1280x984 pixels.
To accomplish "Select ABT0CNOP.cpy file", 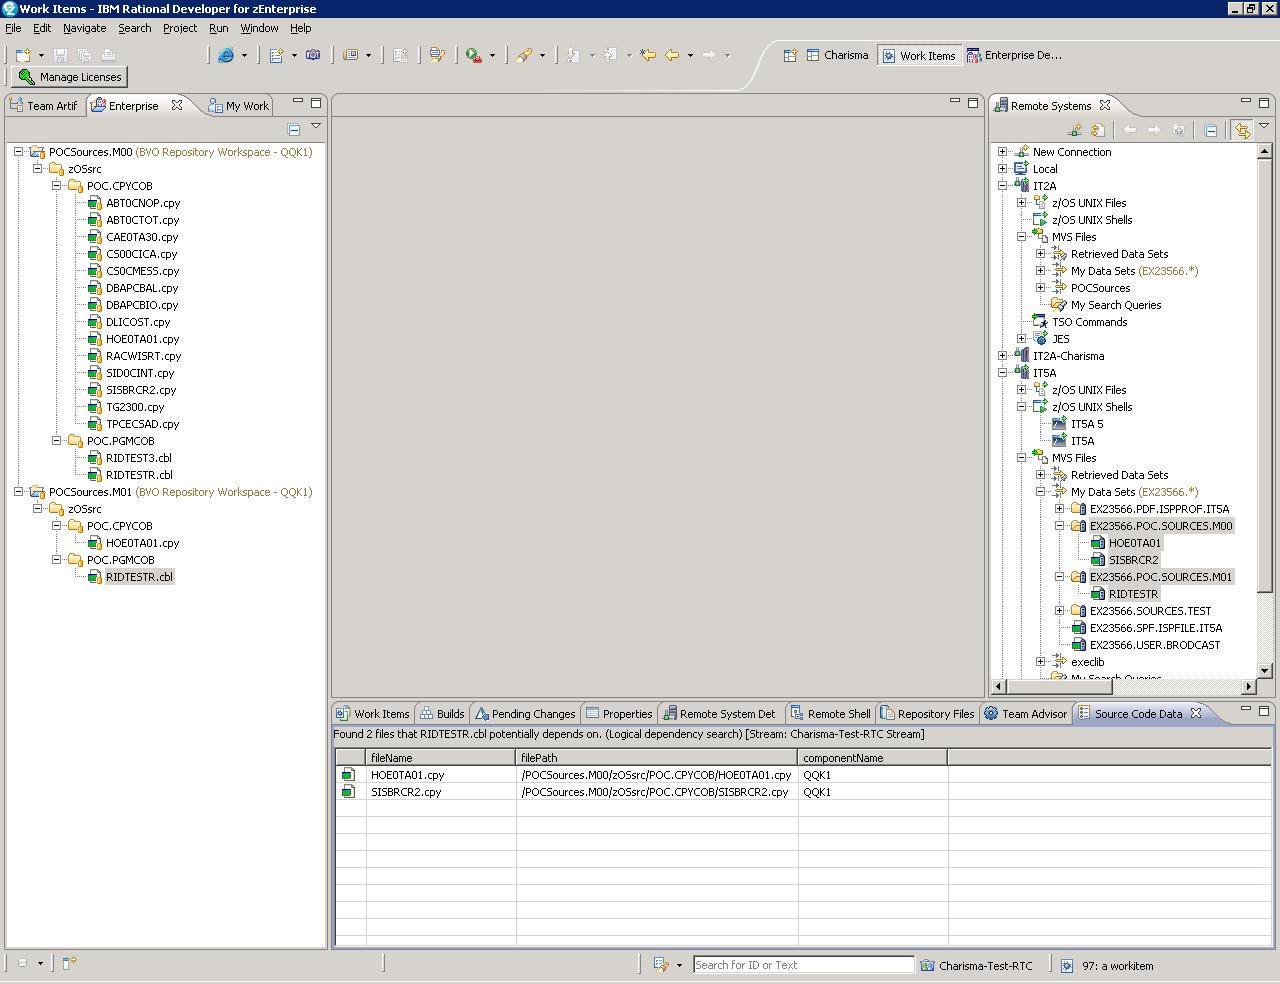I will point(143,203).
